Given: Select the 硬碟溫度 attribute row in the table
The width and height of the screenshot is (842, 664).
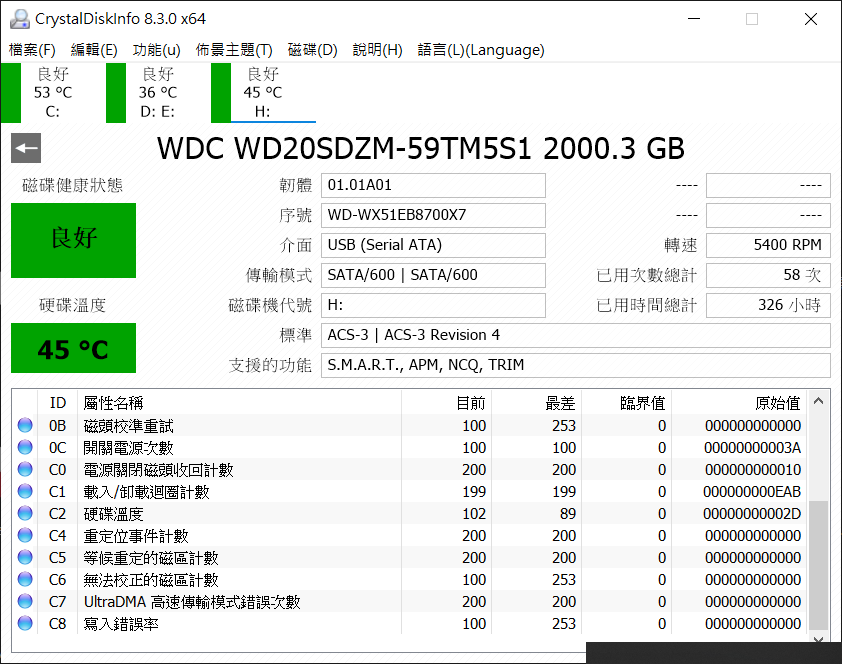Looking at the screenshot, I should [x=409, y=514].
